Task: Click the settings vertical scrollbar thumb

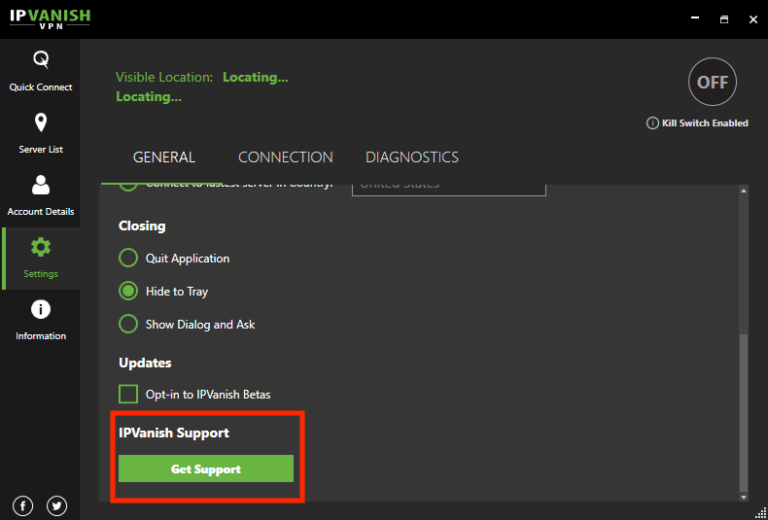Action: [744, 412]
